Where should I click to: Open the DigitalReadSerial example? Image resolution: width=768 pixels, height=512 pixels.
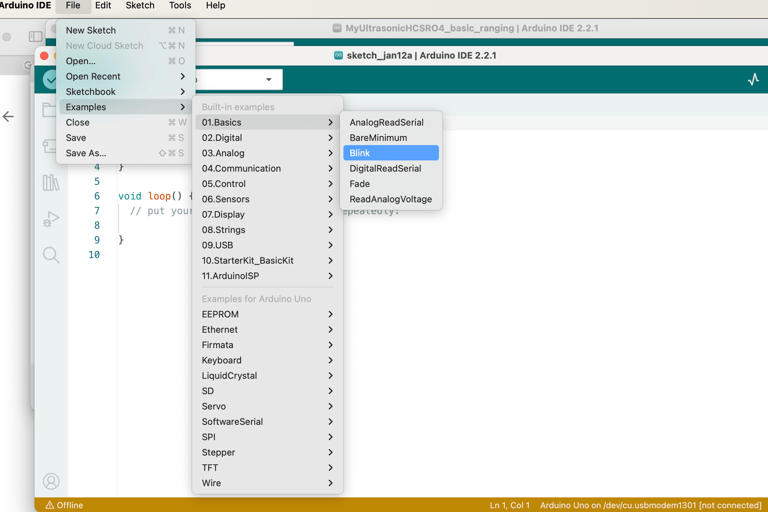tap(391, 169)
